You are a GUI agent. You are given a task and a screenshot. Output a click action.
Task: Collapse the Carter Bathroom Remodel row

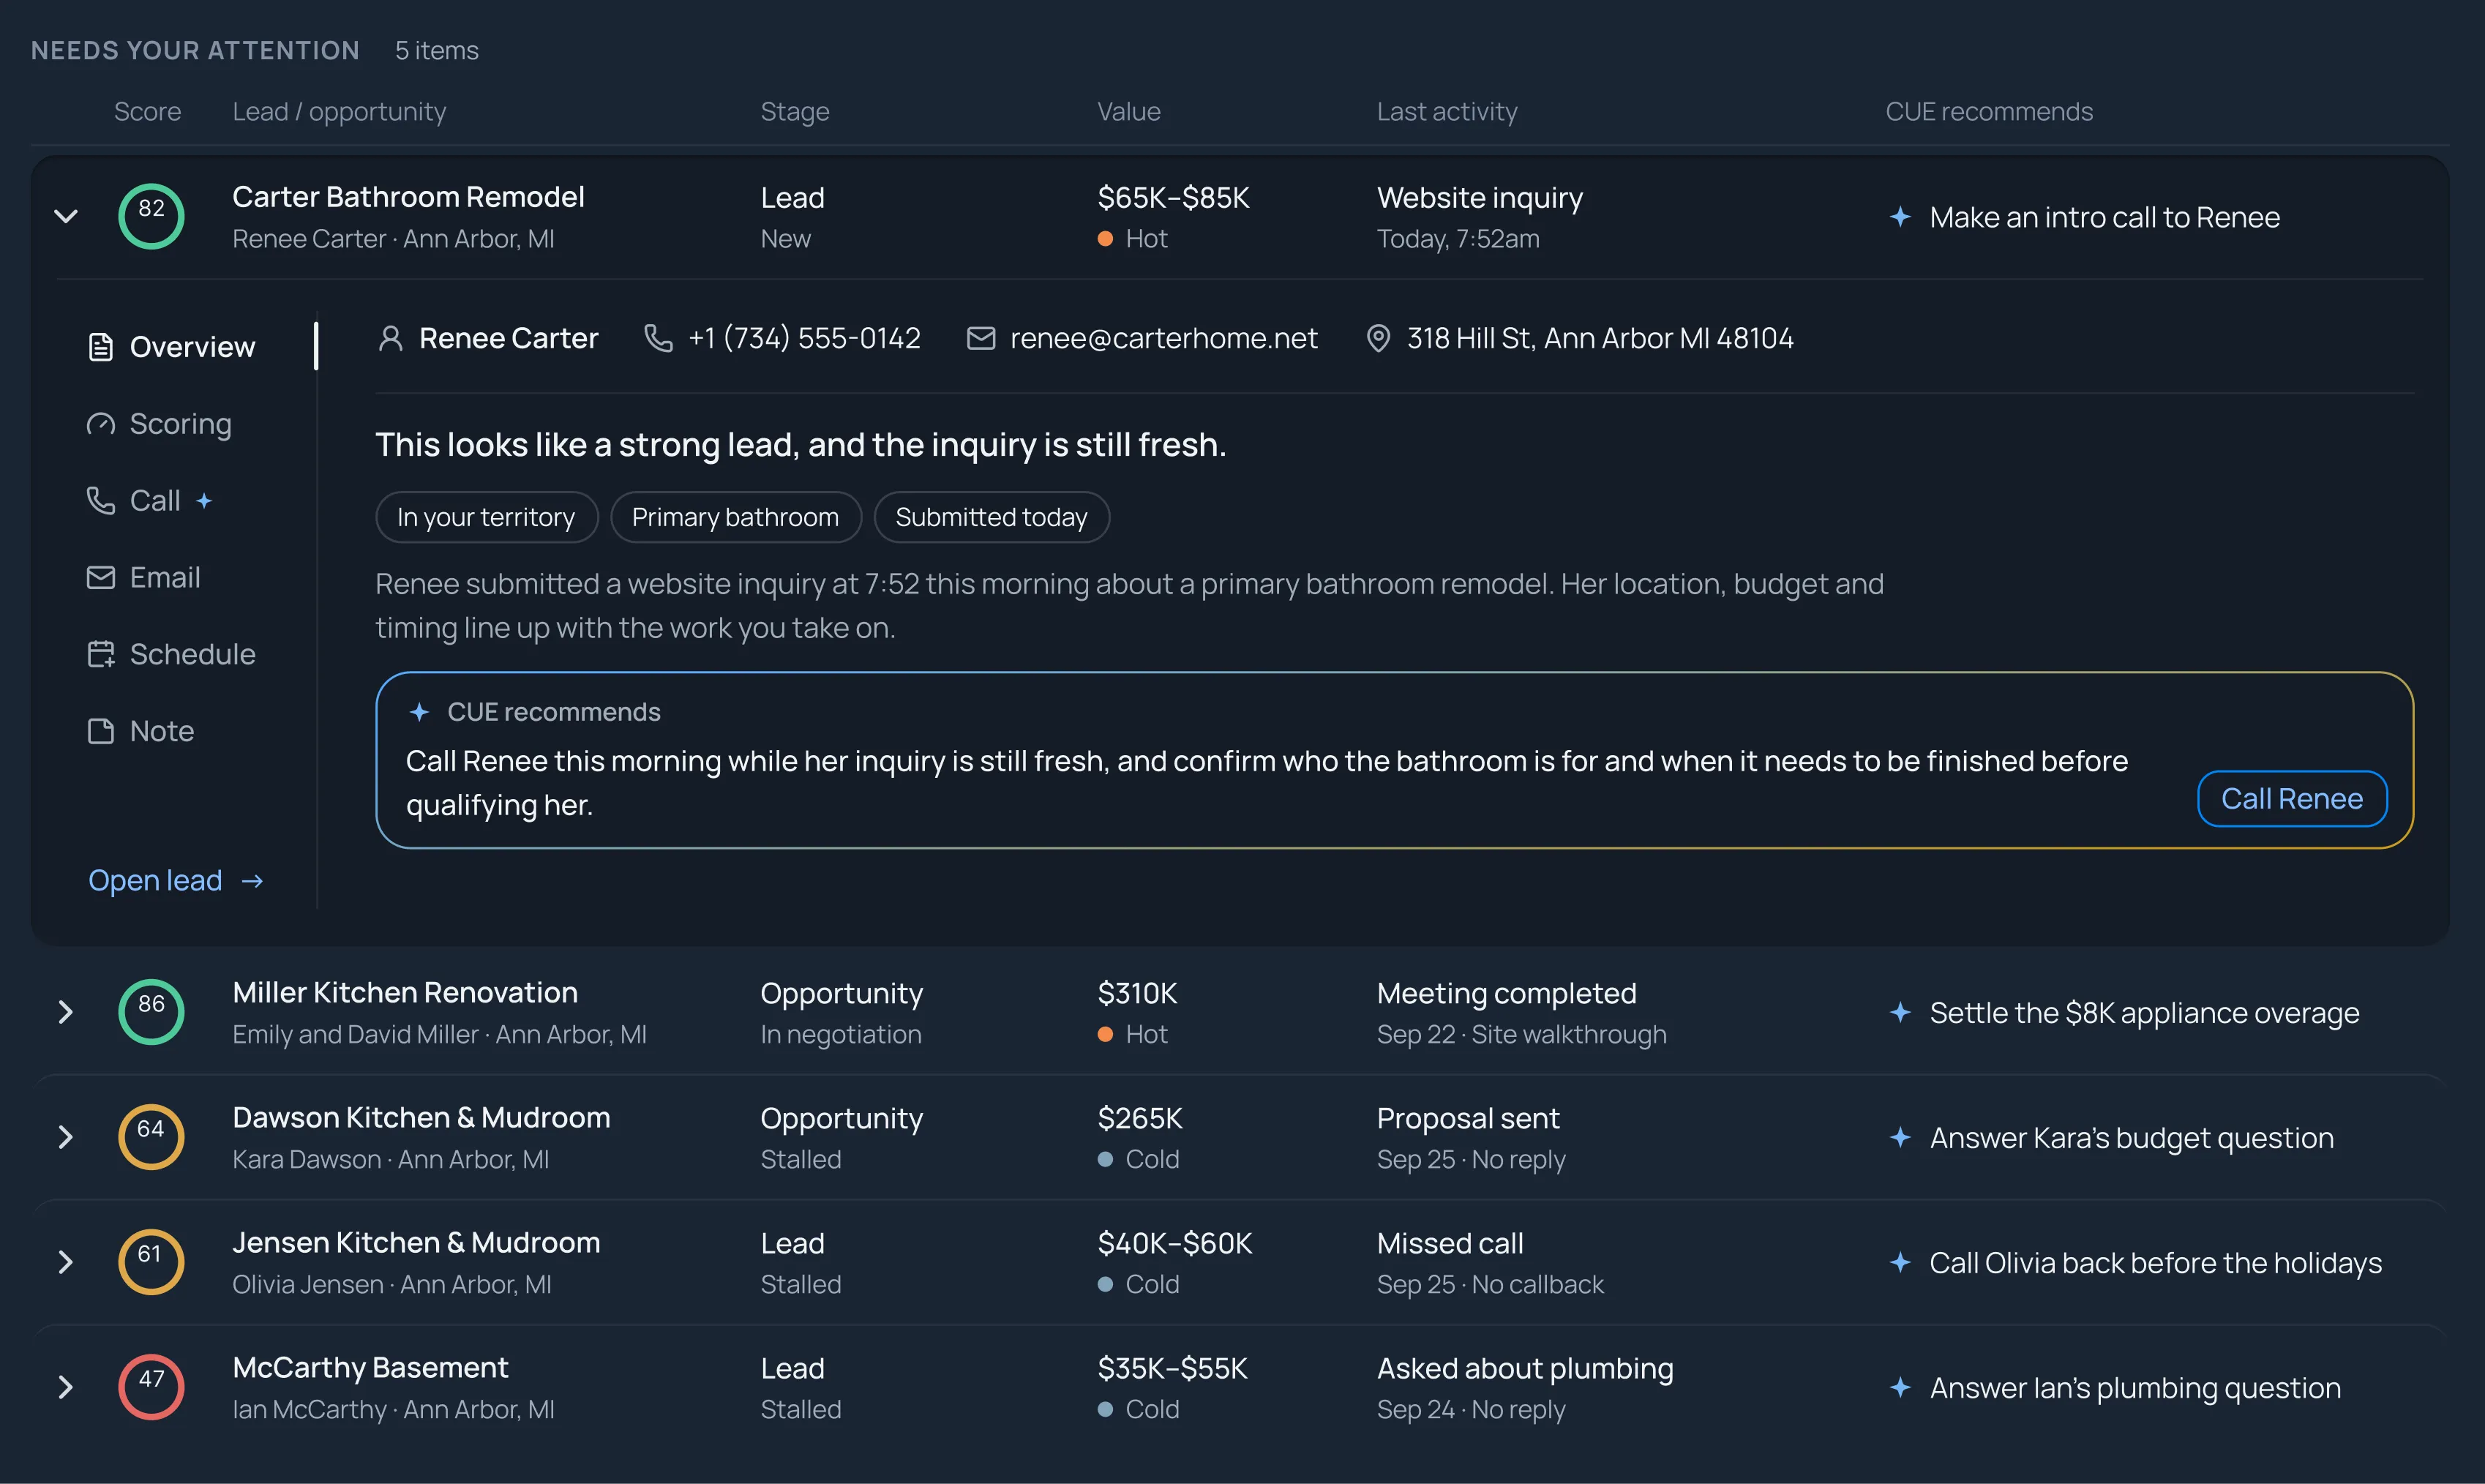pos(66,216)
